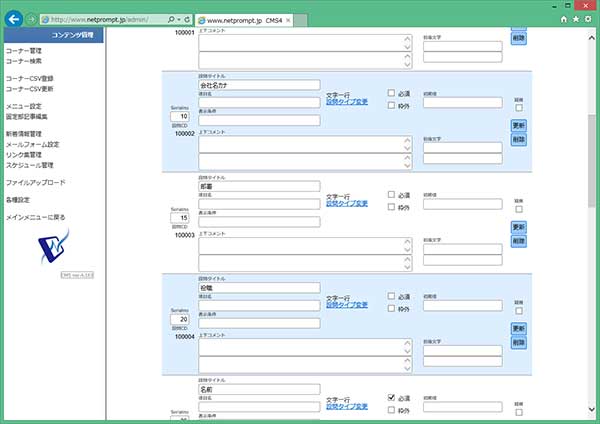Screen dimensions: 600x424
Task: Click the browser back arrow button
Action: tap(14, 18)
